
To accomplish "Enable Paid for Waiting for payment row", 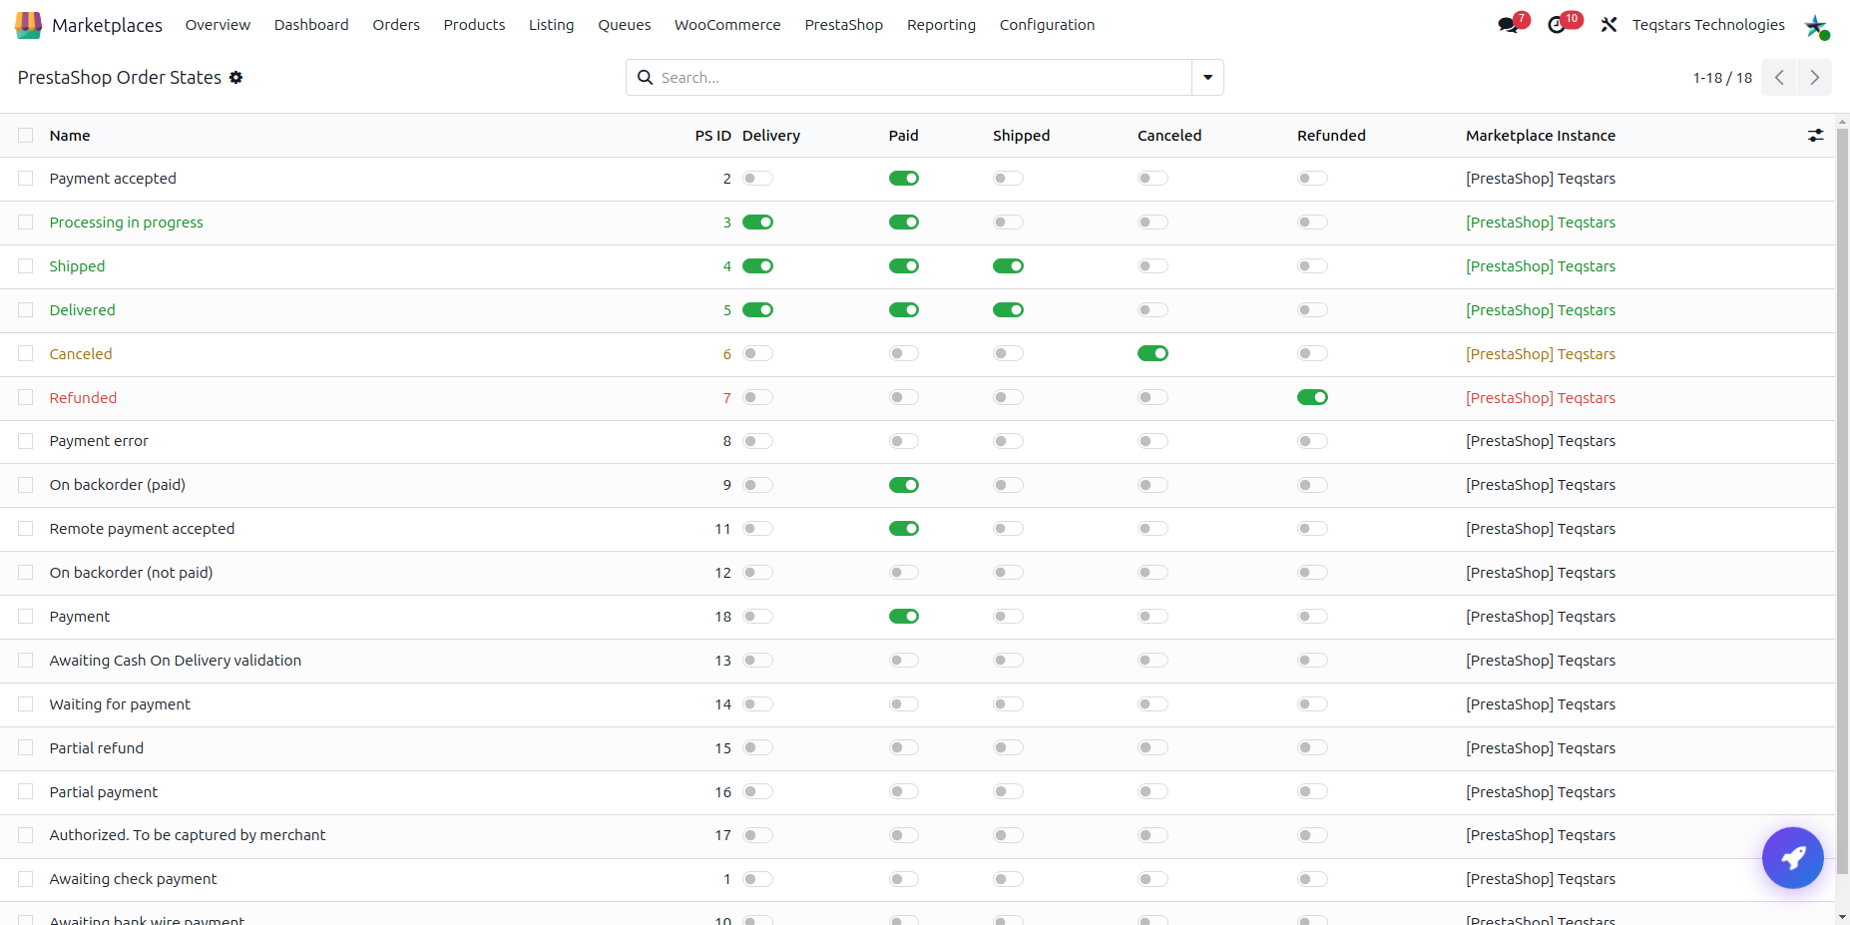I will pyautogui.click(x=904, y=704).
